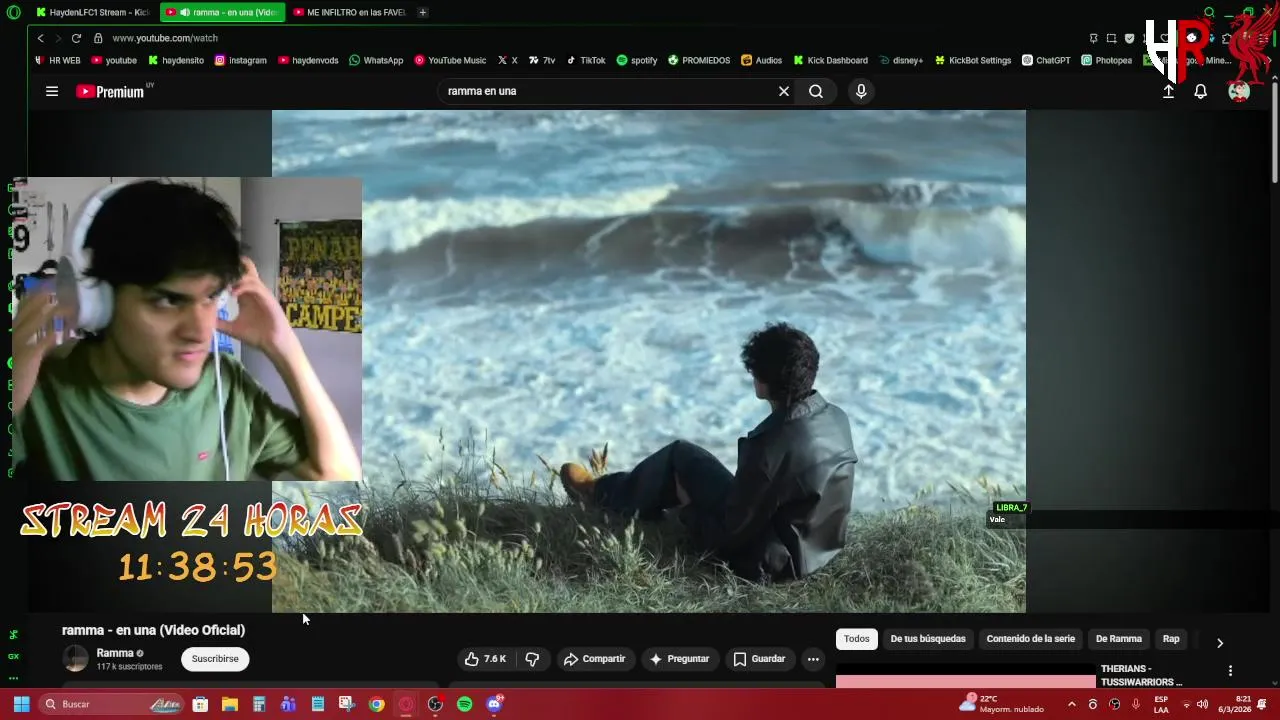Open the ChatGPT bookmark
Screen dimensions: 1280x720
pyautogui.click(x=1046, y=60)
